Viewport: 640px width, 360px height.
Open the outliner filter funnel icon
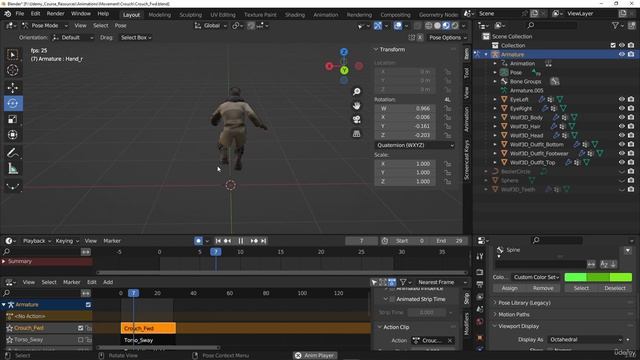coord(616,25)
